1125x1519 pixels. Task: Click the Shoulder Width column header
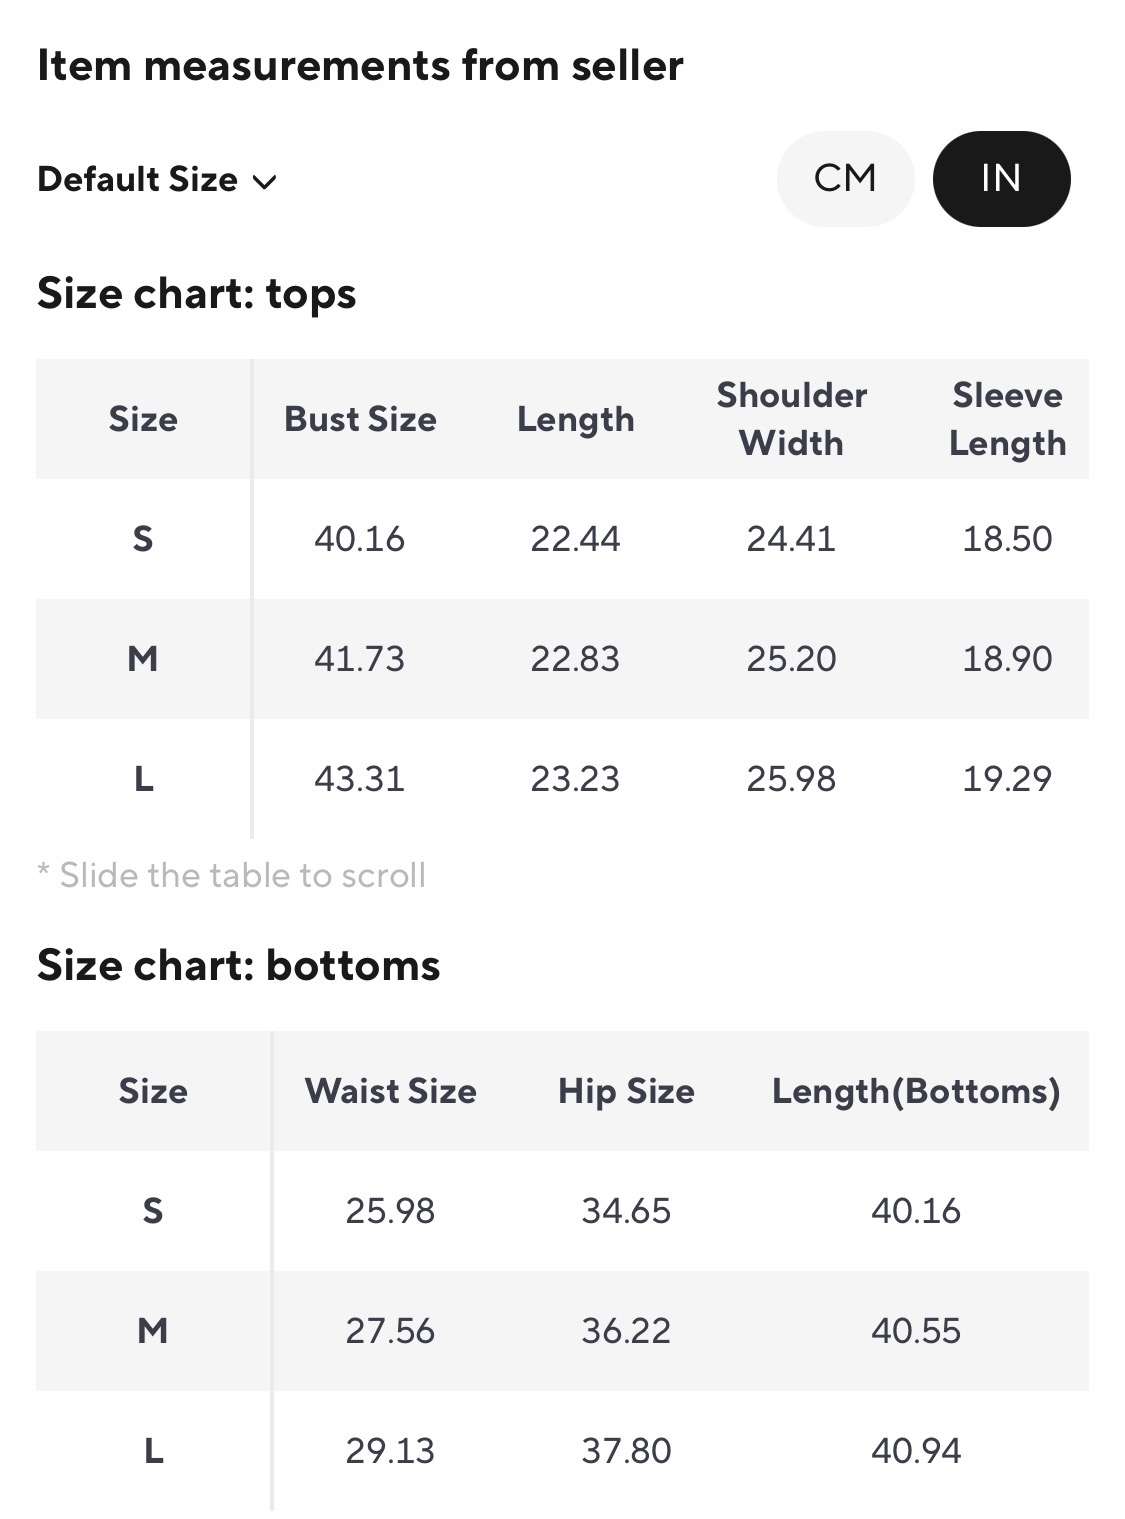pos(791,419)
